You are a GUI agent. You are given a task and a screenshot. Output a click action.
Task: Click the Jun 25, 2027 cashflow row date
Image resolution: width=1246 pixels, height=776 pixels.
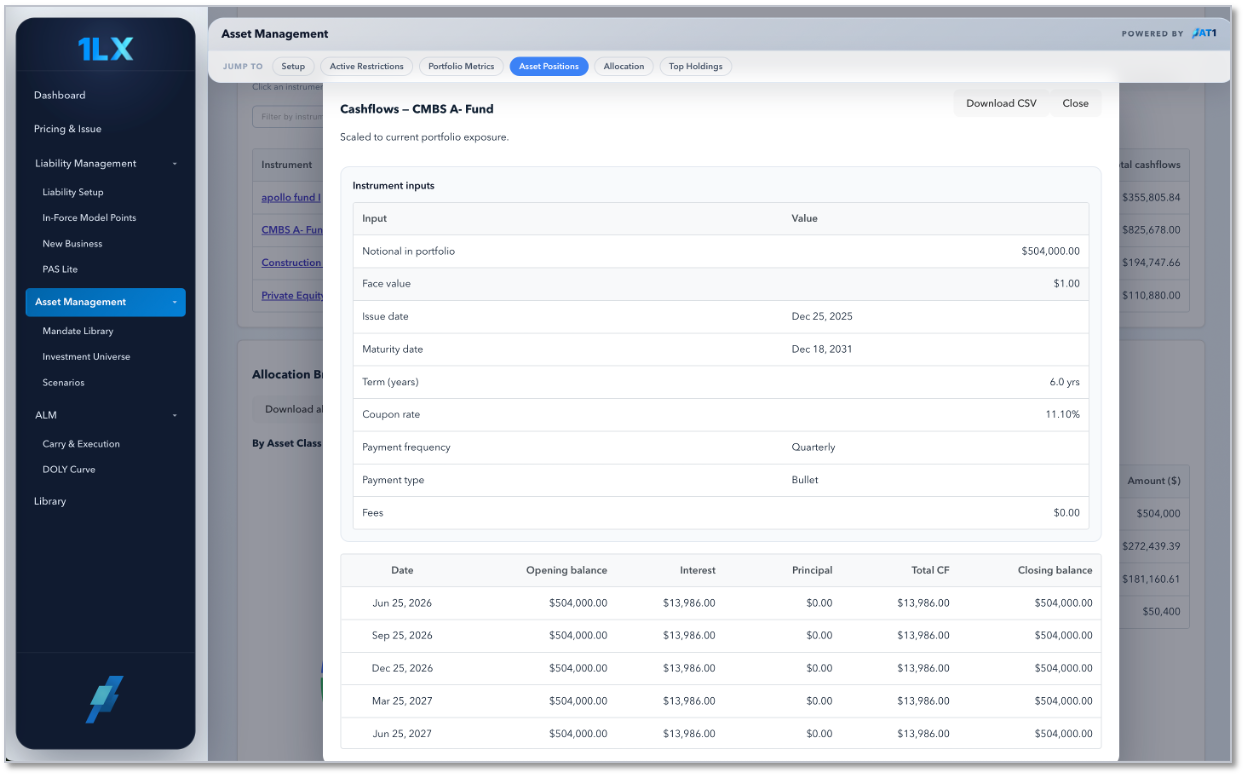(x=402, y=734)
